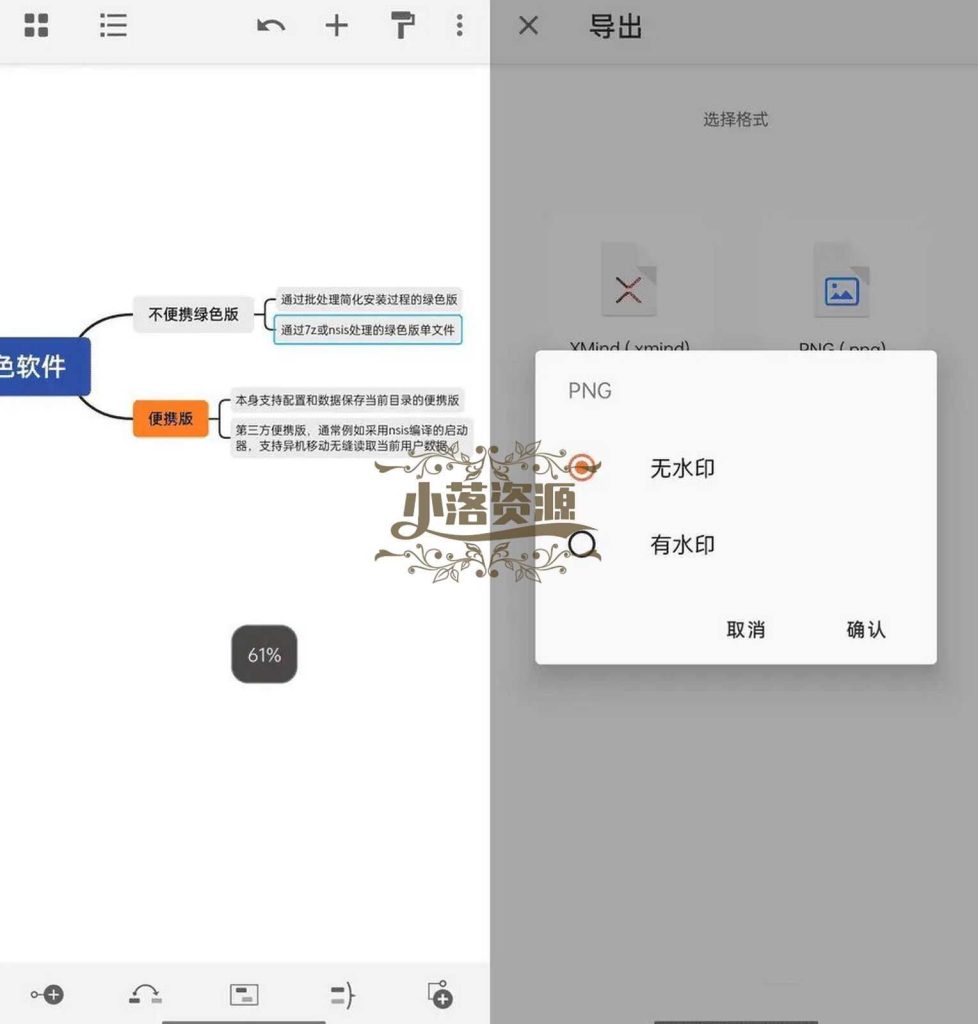Undo the last action
Image resolution: width=978 pixels, height=1024 pixels.
[x=270, y=26]
